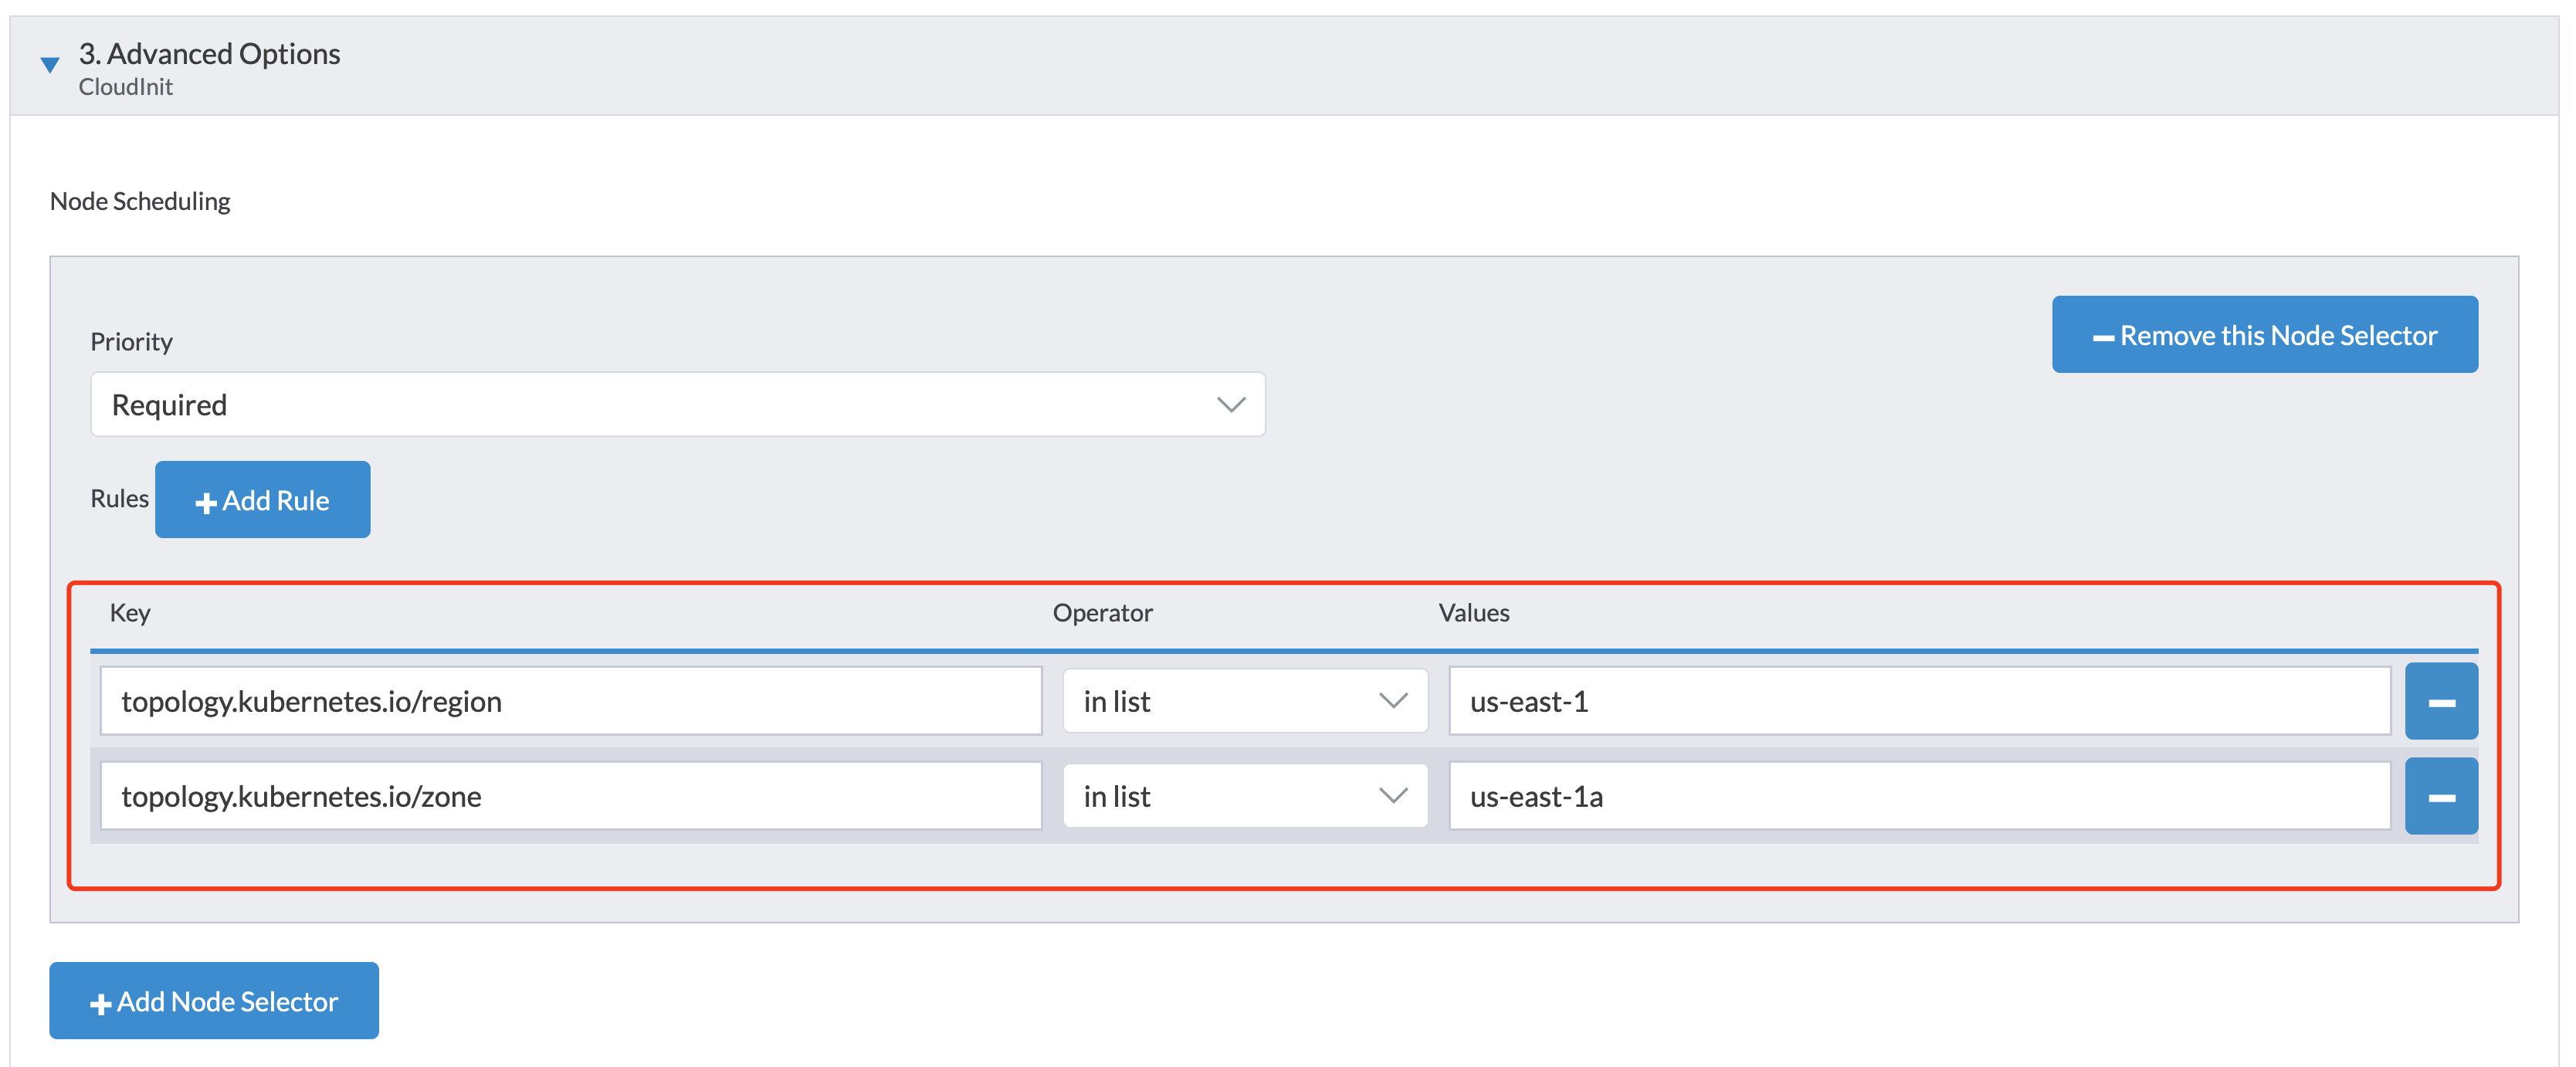Click the plus icon on Add Rule
This screenshot has height=1067, width=2576.
[206, 503]
